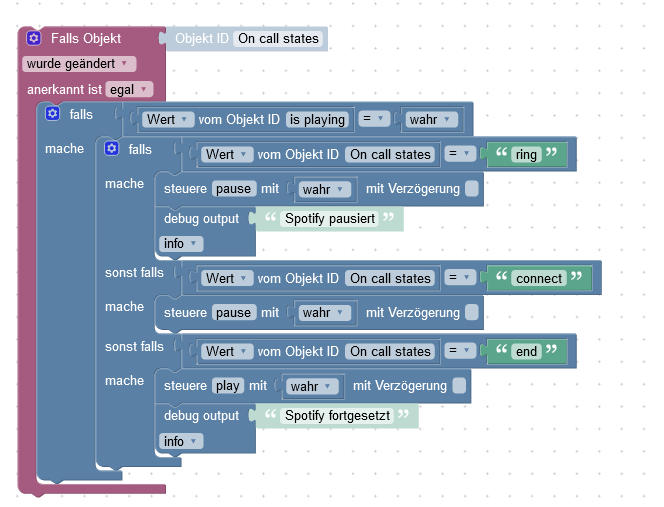Select 'On call states' field in end row
The image size is (664, 507).
(390, 352)
